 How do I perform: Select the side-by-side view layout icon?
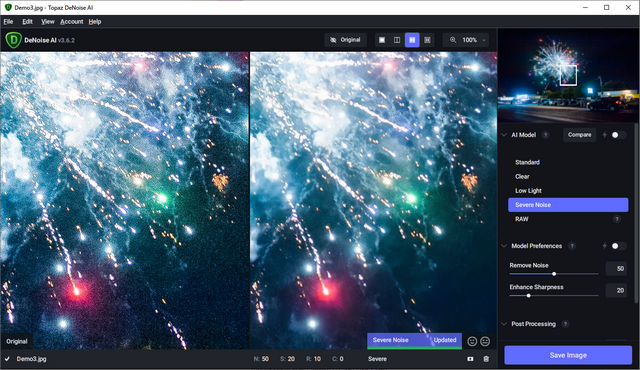tap(412, 40)
